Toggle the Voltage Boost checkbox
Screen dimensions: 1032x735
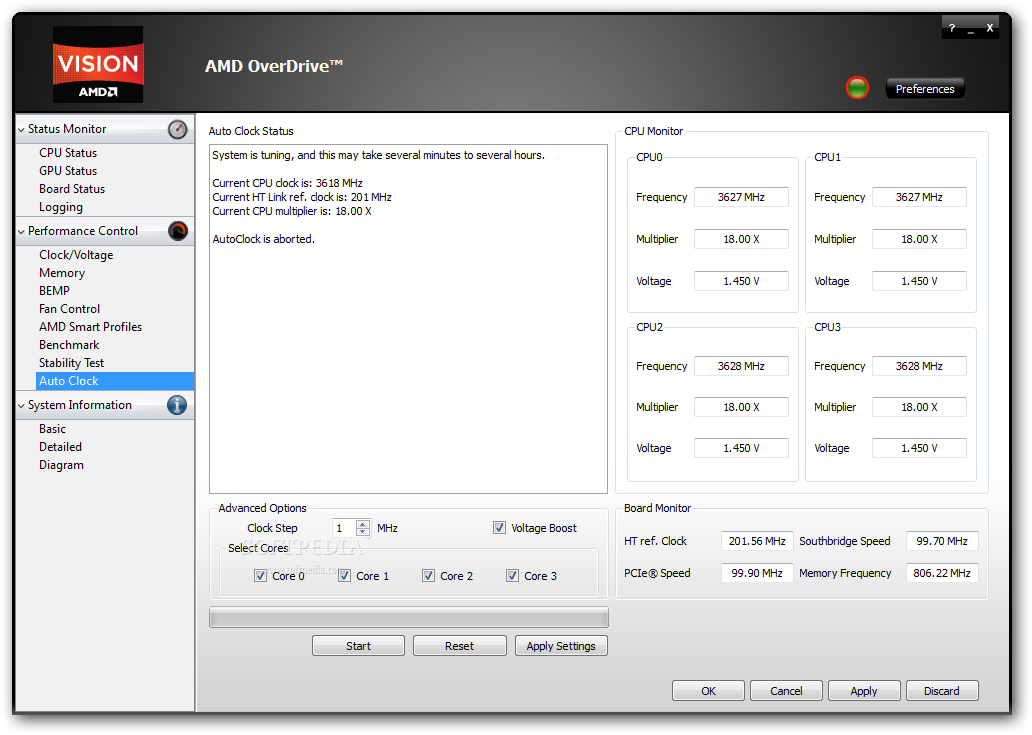[500, 528]
